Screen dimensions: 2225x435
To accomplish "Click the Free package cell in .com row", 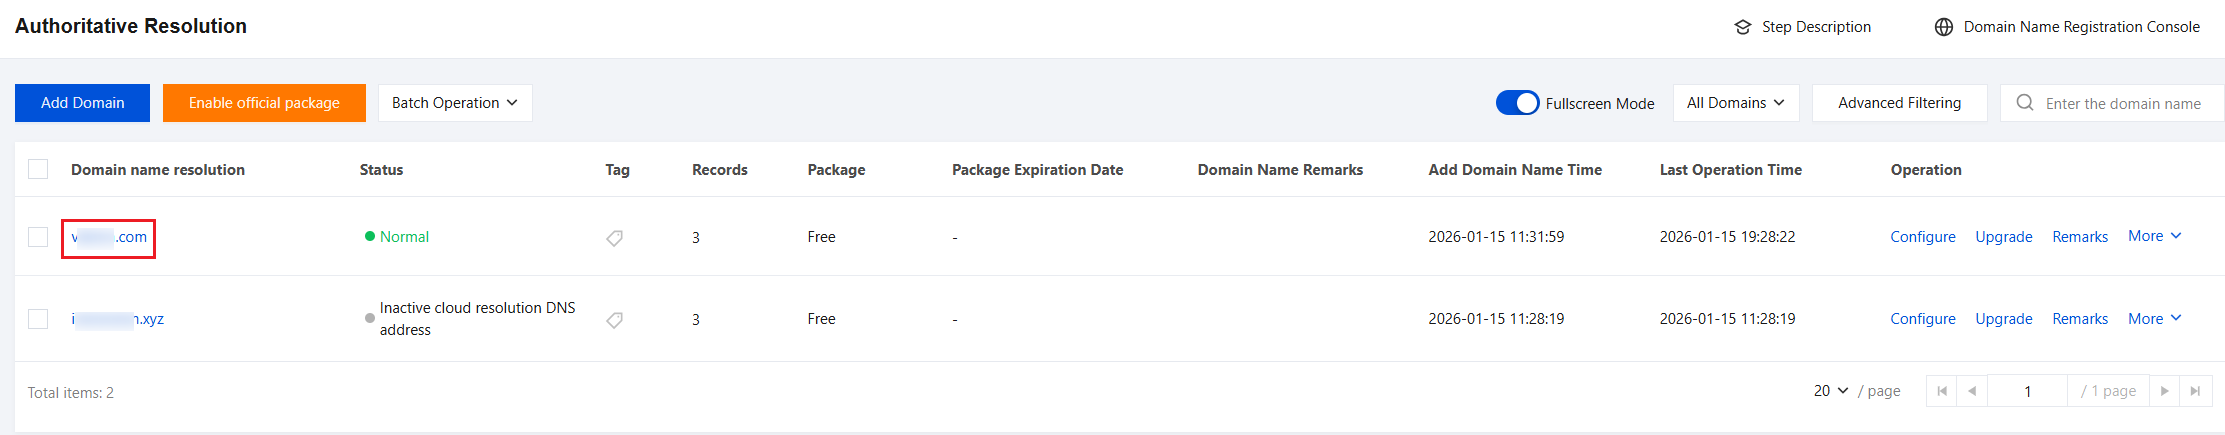I will tap(821, 237).
